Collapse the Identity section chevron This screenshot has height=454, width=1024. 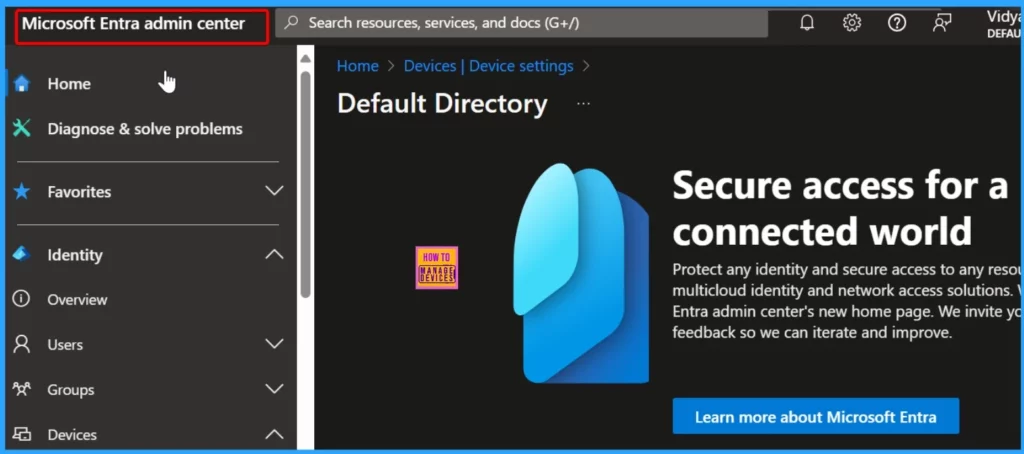coord(274,254)
